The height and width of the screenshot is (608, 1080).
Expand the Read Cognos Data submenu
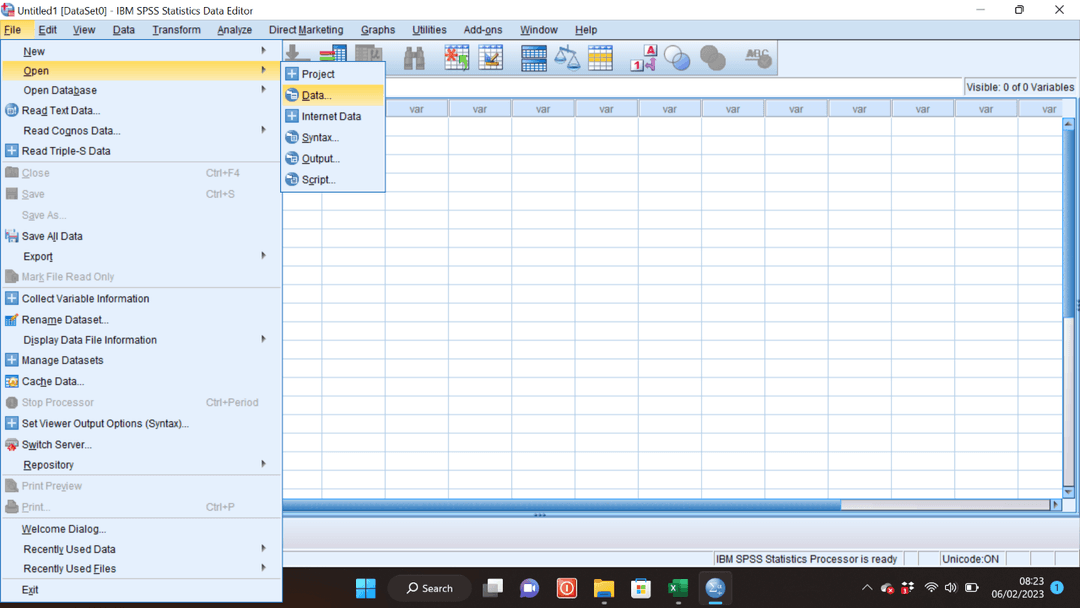pos(142,131)
